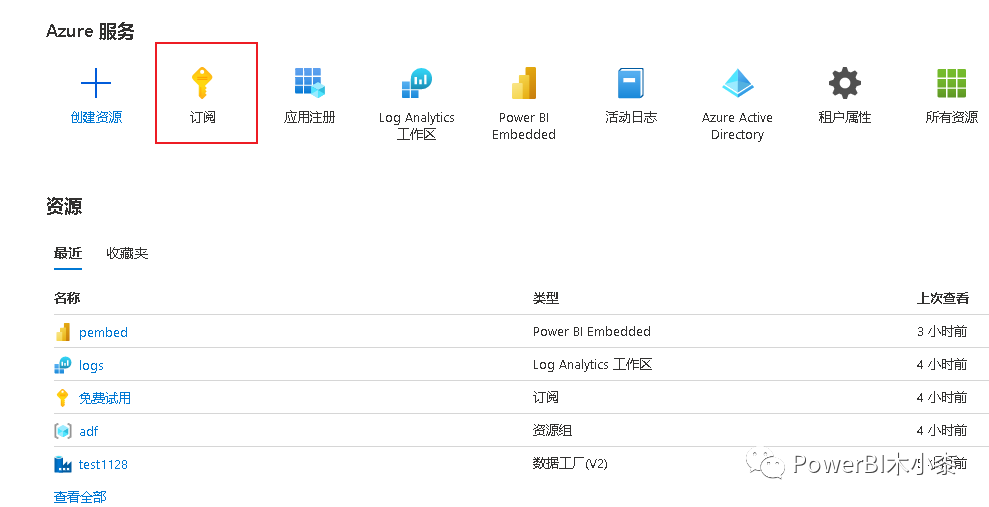Click the type cell '数据工厂(V2)'
Viewport: 989px width, 507px height.
[570, 463]
